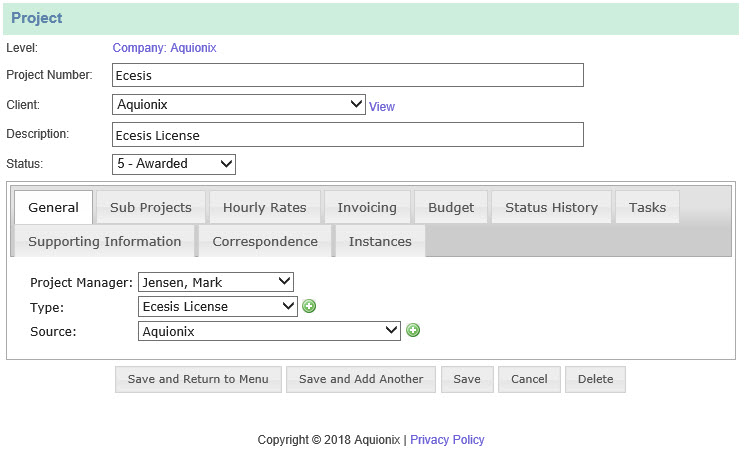The image size is (744, 460).
Task: Open the Privacy Policy link
Action: click(447, 440)
